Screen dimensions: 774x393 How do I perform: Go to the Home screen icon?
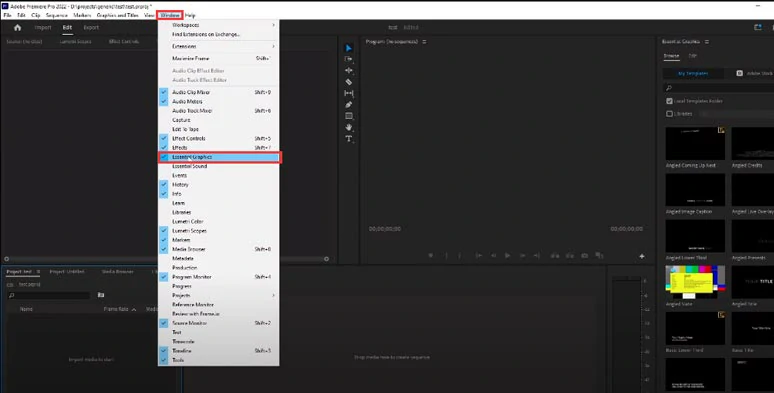click(x=17, y=28)
